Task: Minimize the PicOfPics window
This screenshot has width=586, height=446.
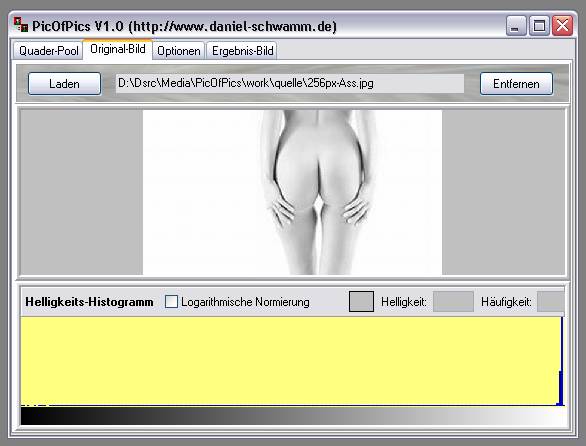Action: pyautogui.click(x=516, y=26)
